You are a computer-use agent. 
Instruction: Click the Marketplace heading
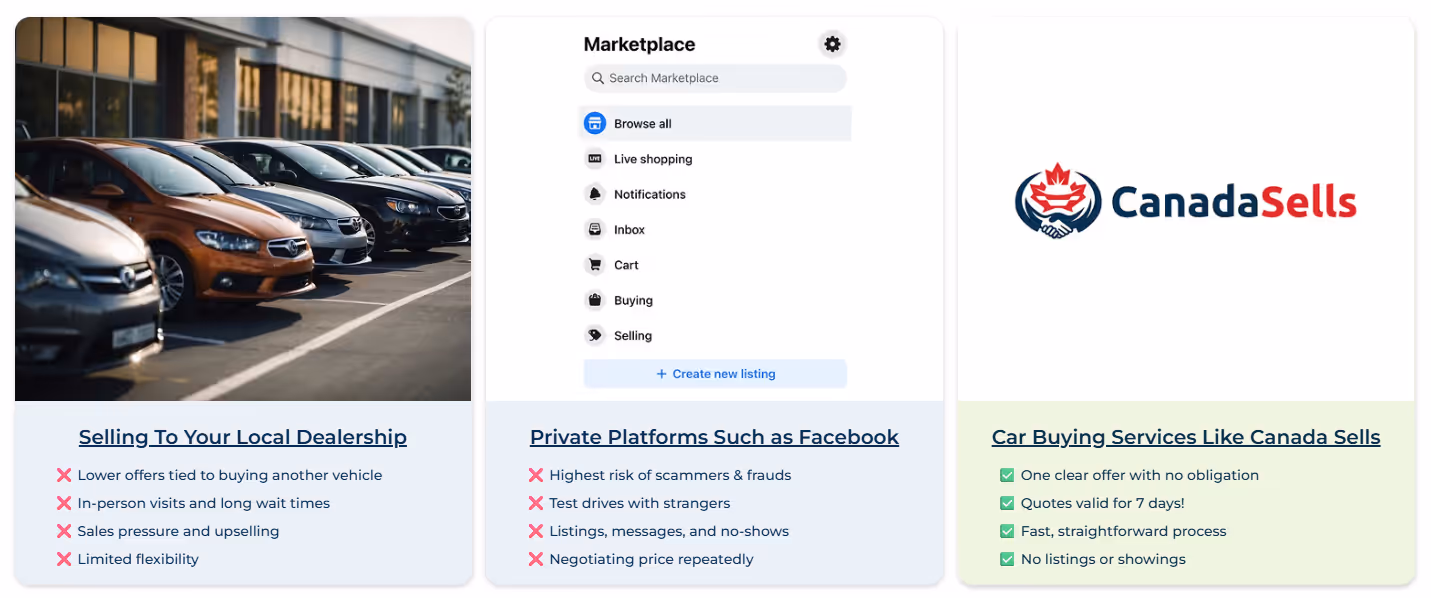click(x=639, y=44)
